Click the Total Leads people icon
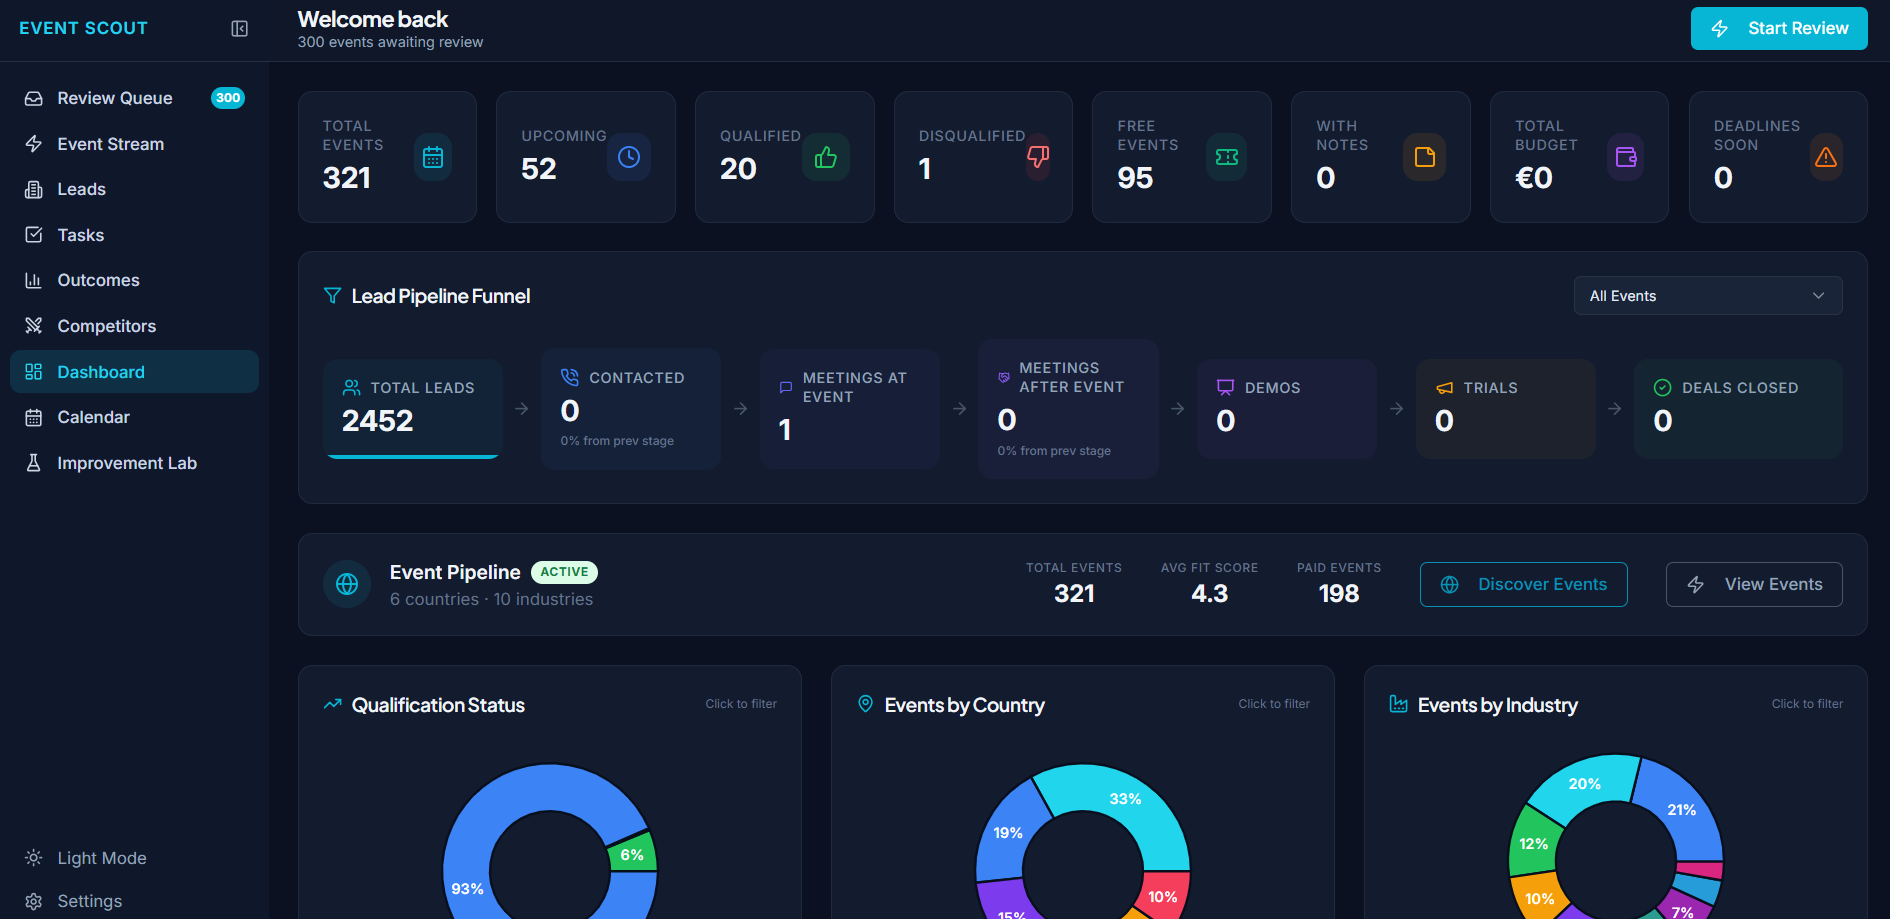Image resolution: width=1890 pixels, height=919 pixels. click(352, 388)
